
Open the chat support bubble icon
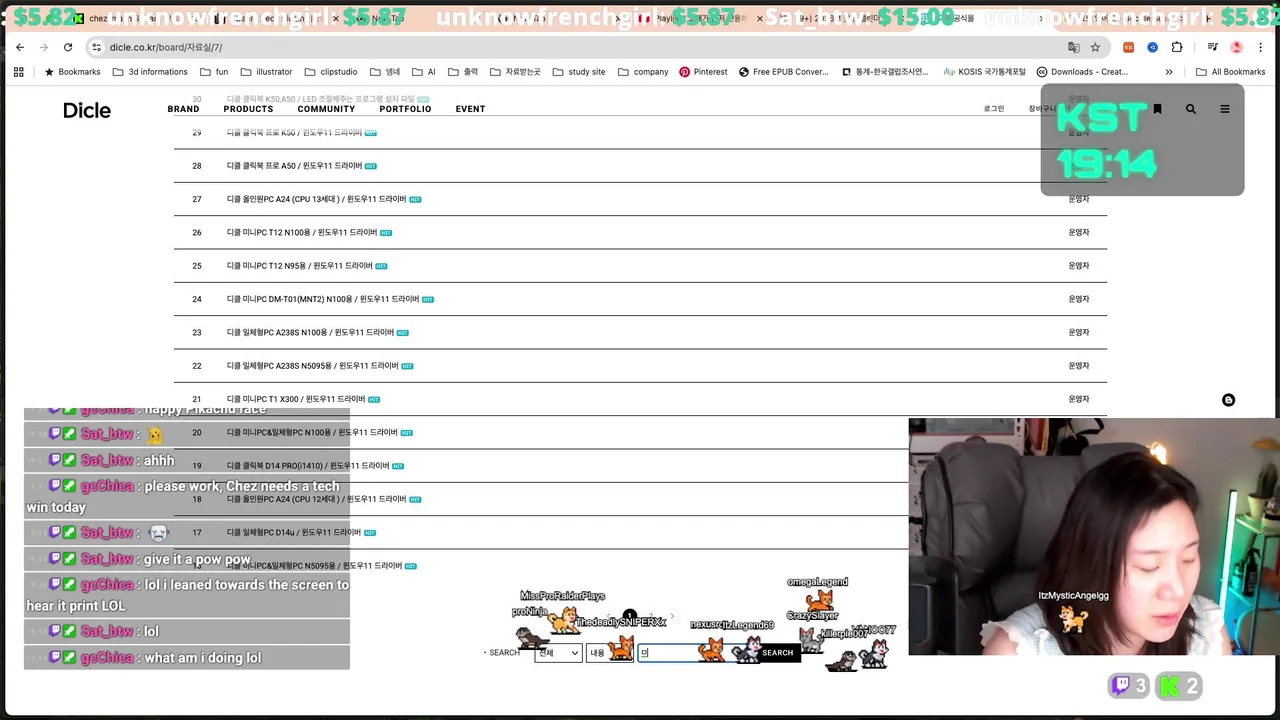point(1228,400)
